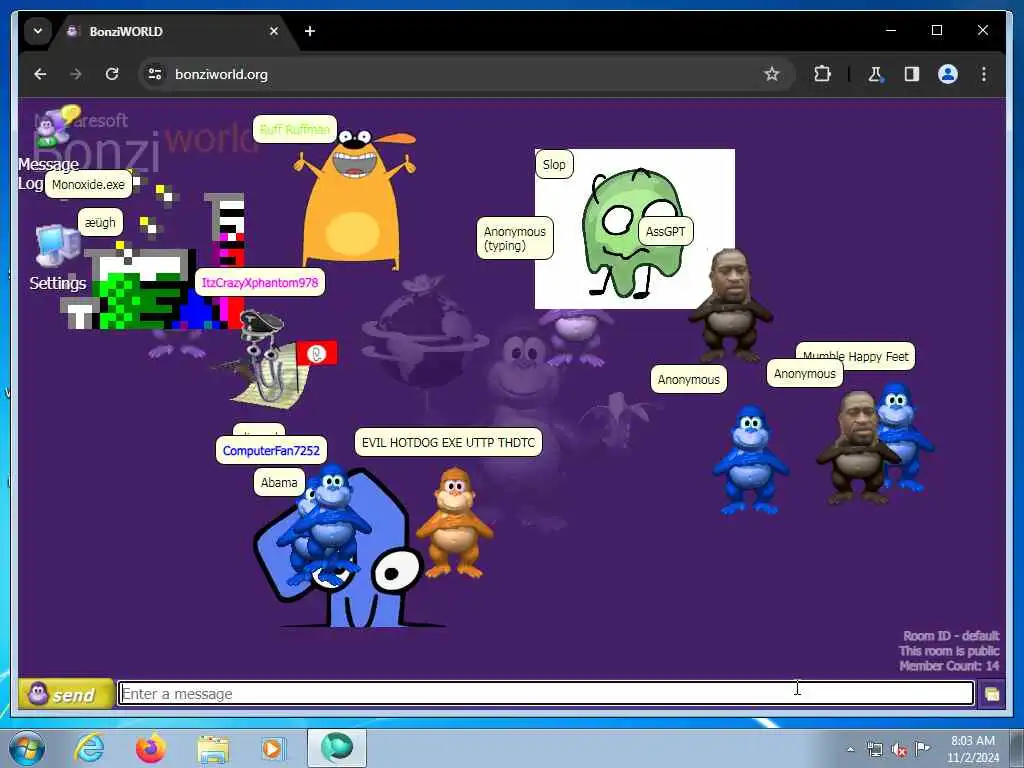Reload the bonziworld.org page
Screen dimensions: 1024x768
[x=112, y=74]
